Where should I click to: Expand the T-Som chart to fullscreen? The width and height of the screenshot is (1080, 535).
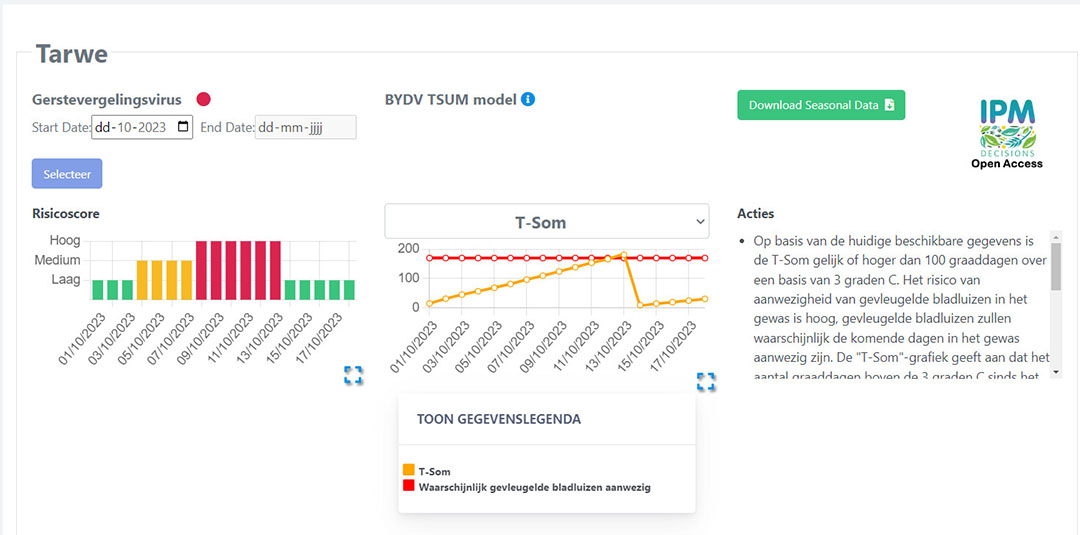(706, 381)
